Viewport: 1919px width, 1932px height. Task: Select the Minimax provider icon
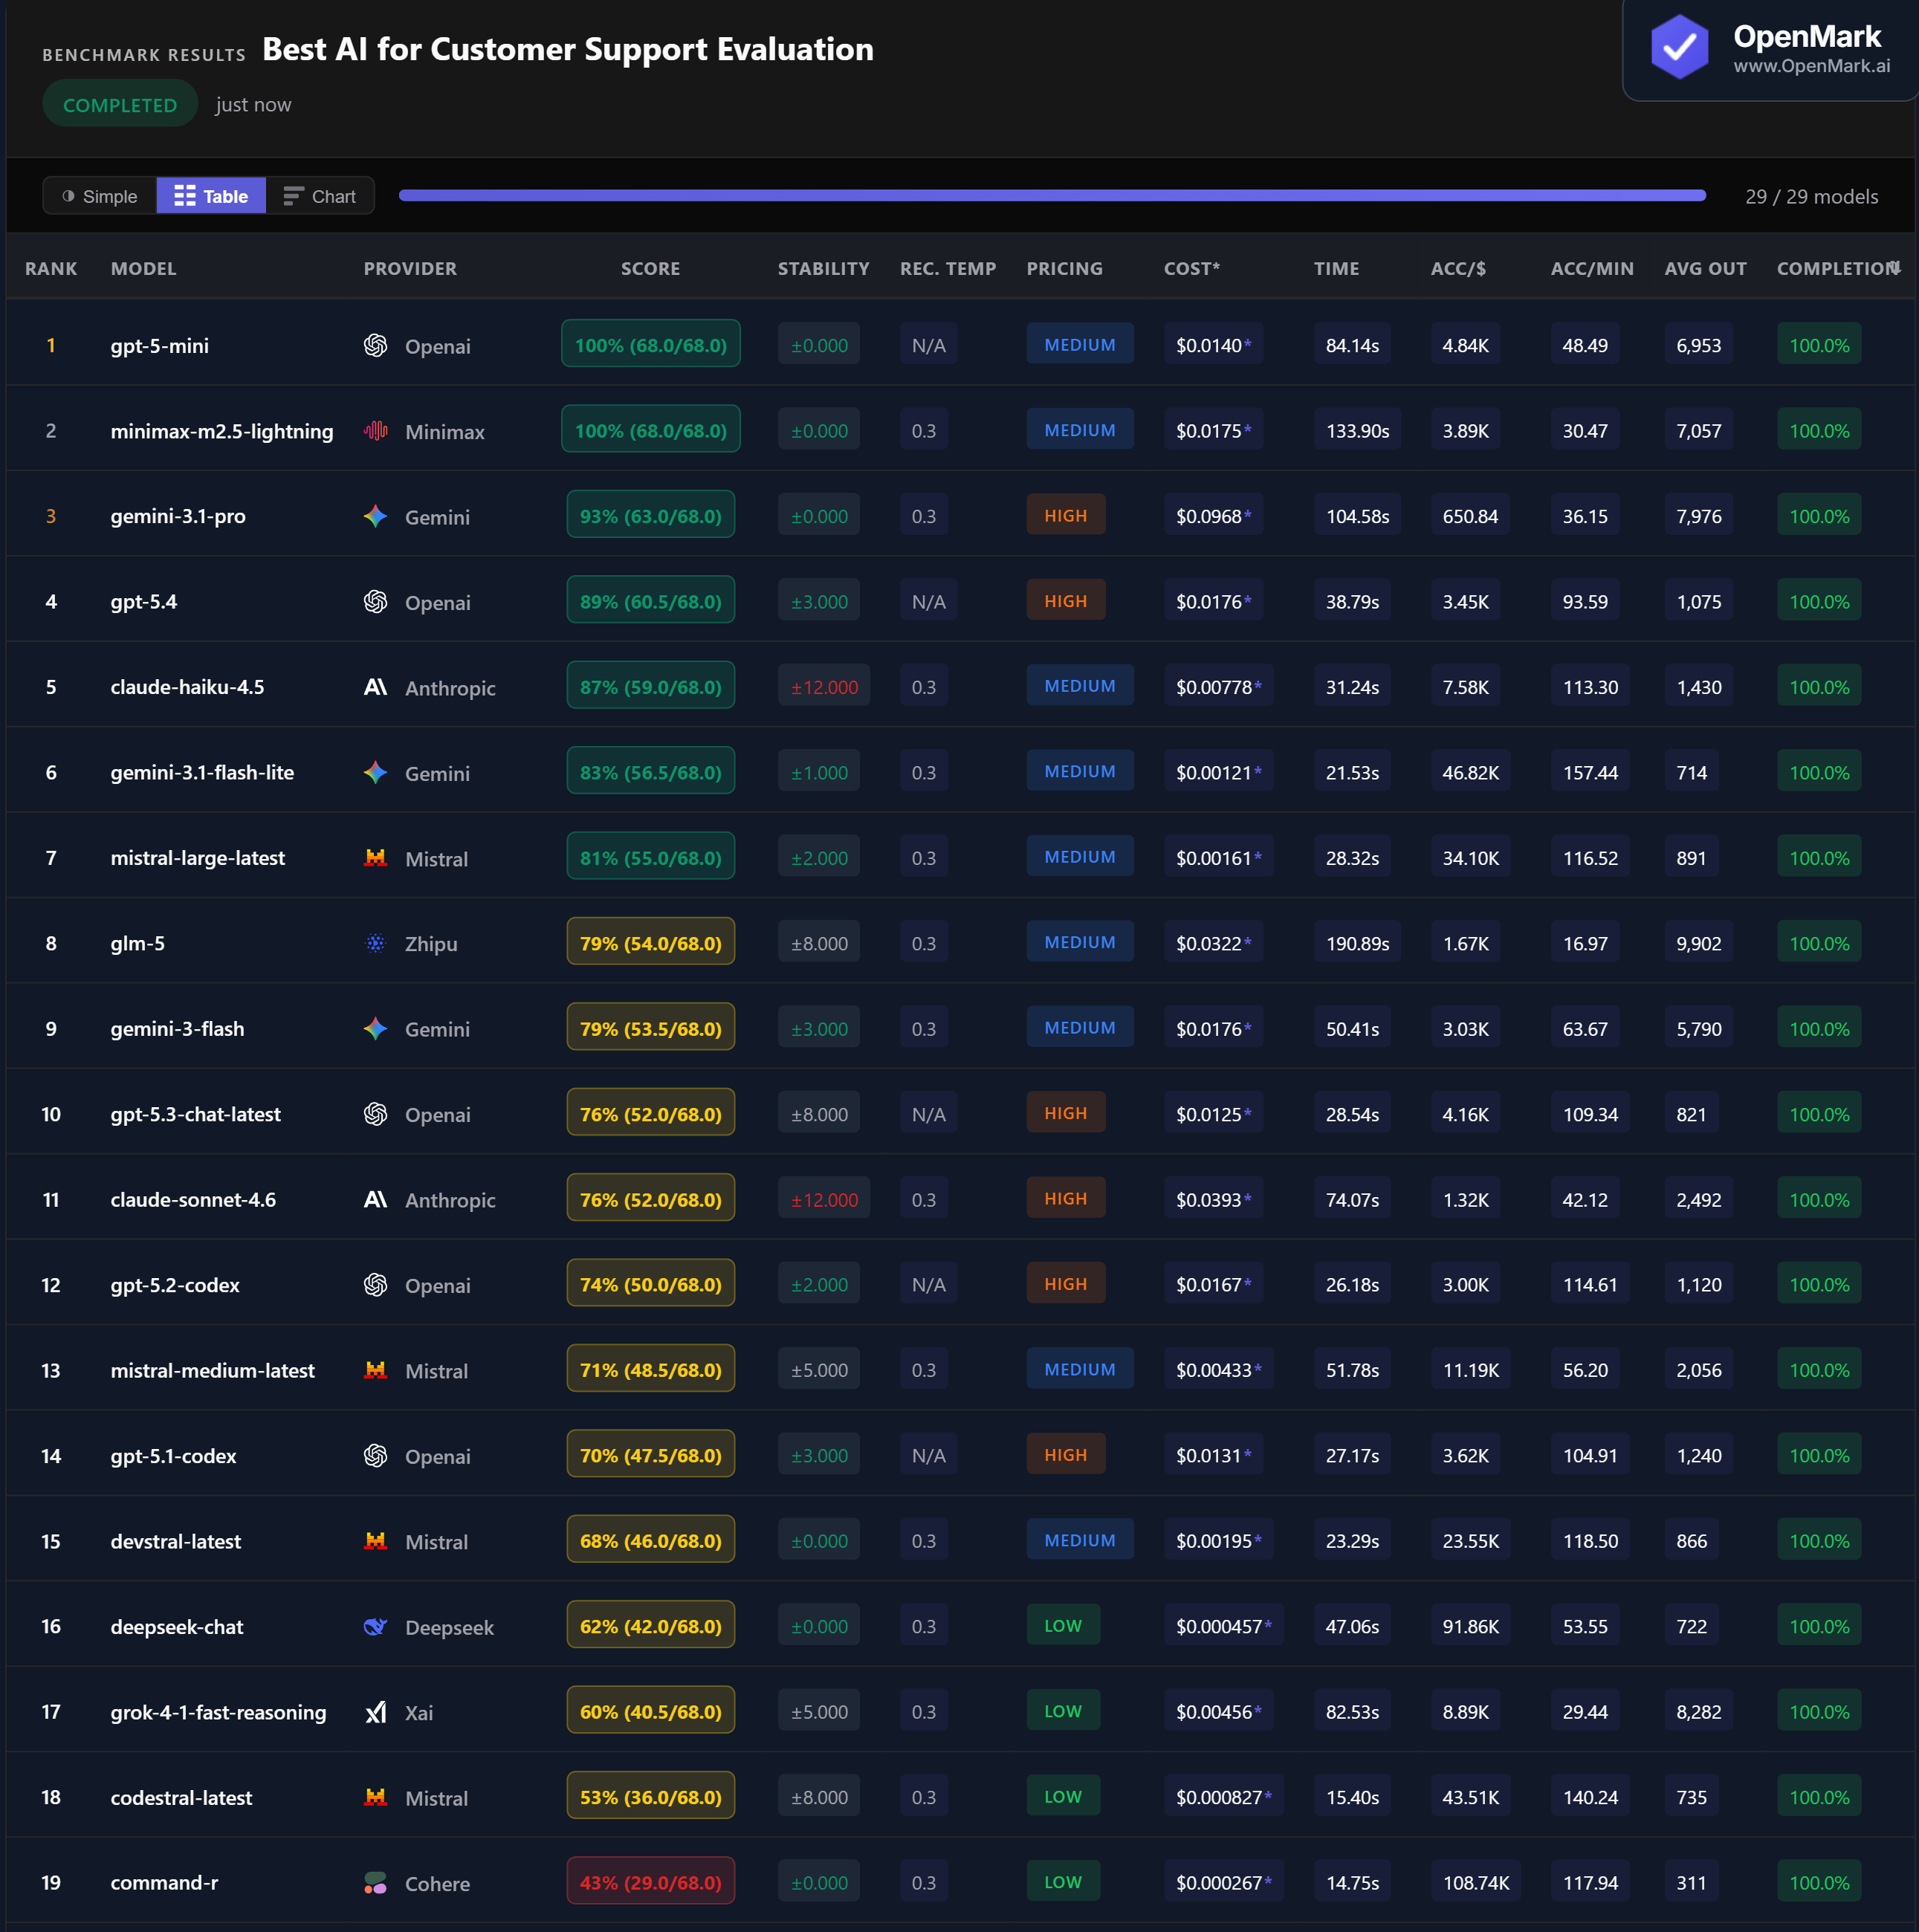[375, 430]
